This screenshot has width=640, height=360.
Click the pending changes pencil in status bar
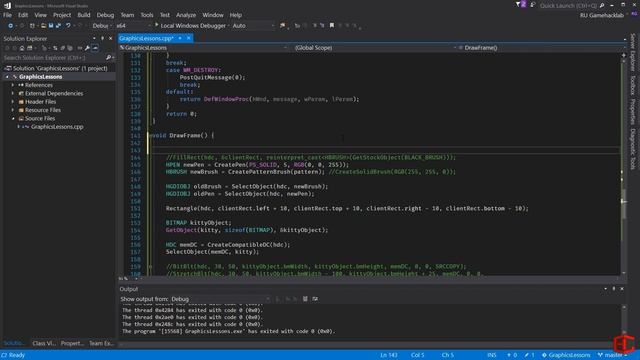[x=530, y=355]
